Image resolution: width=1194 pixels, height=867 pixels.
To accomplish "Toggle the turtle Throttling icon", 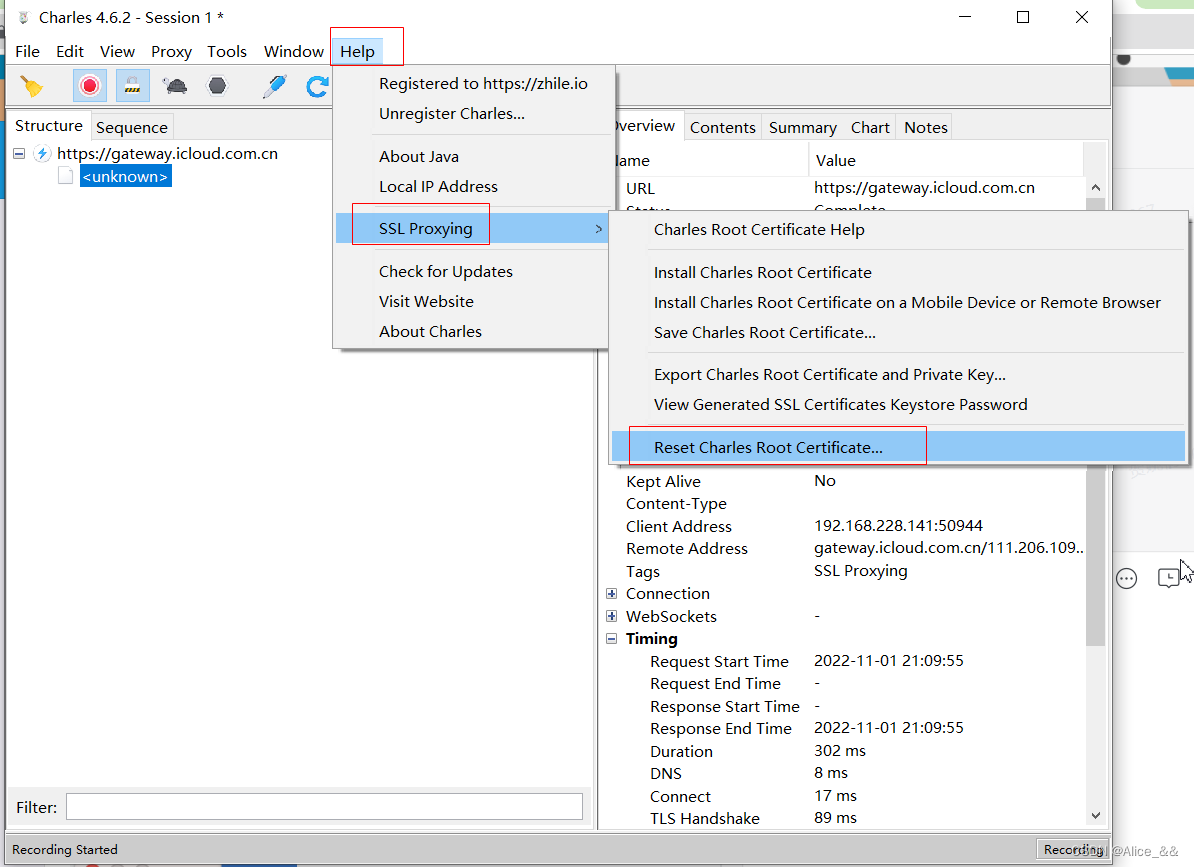I will [x=175, y=86].
